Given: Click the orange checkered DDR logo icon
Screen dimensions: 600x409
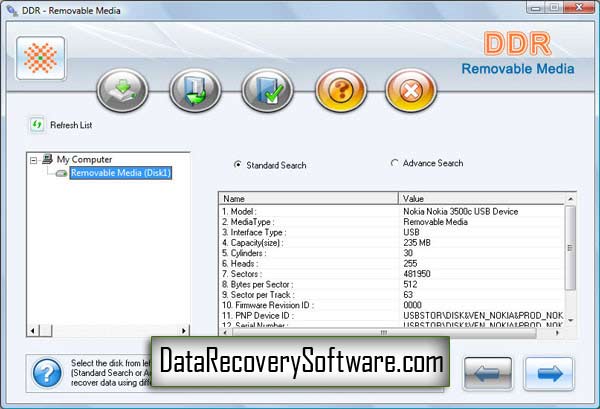Looking at the screenshot, I should [x=41, y=58].
